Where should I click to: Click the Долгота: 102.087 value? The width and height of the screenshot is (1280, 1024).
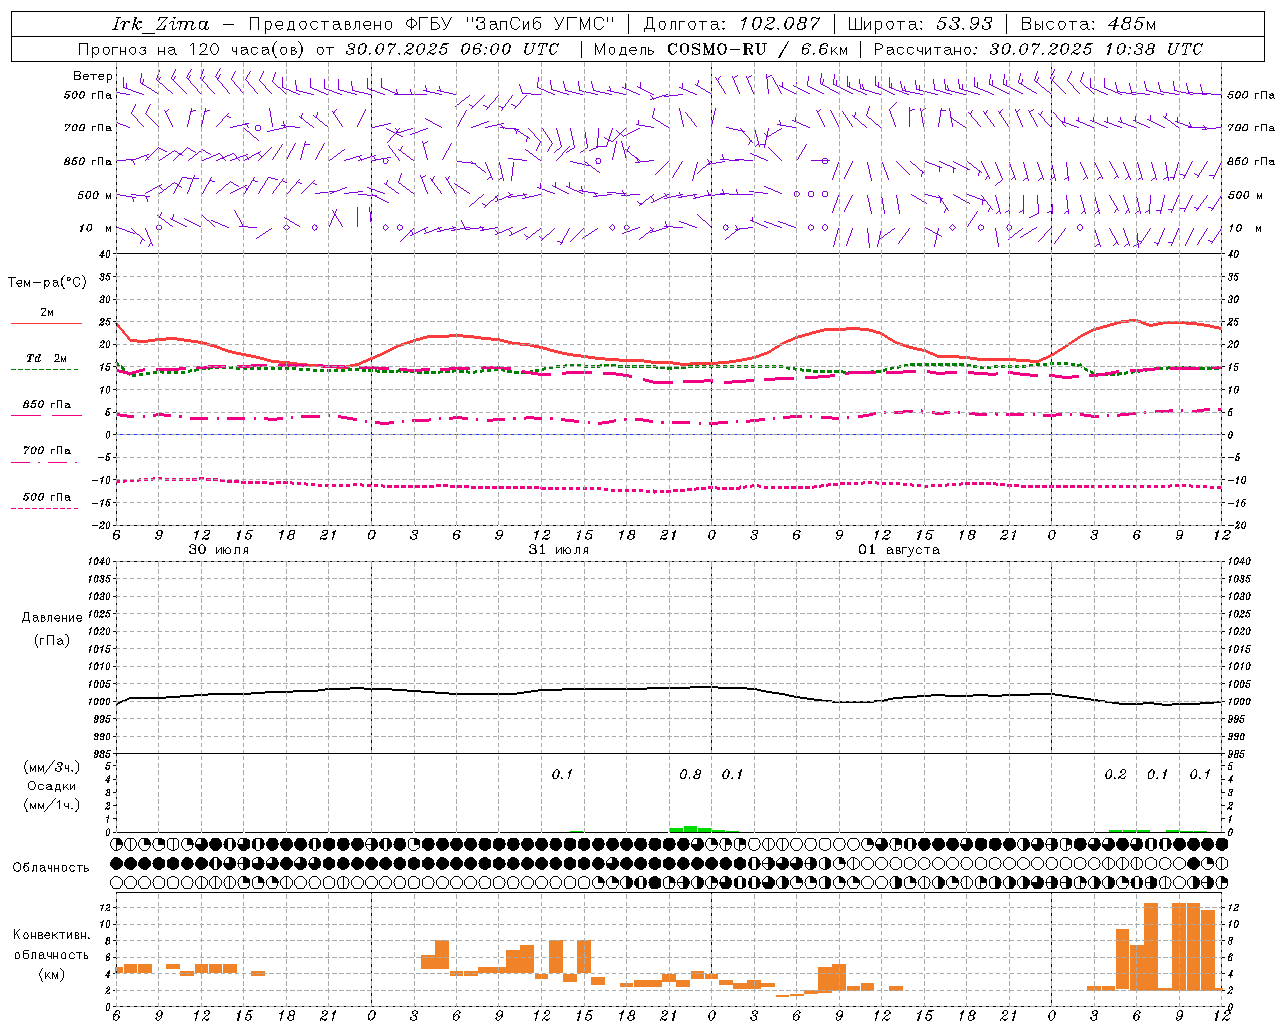tap(732, 24)
